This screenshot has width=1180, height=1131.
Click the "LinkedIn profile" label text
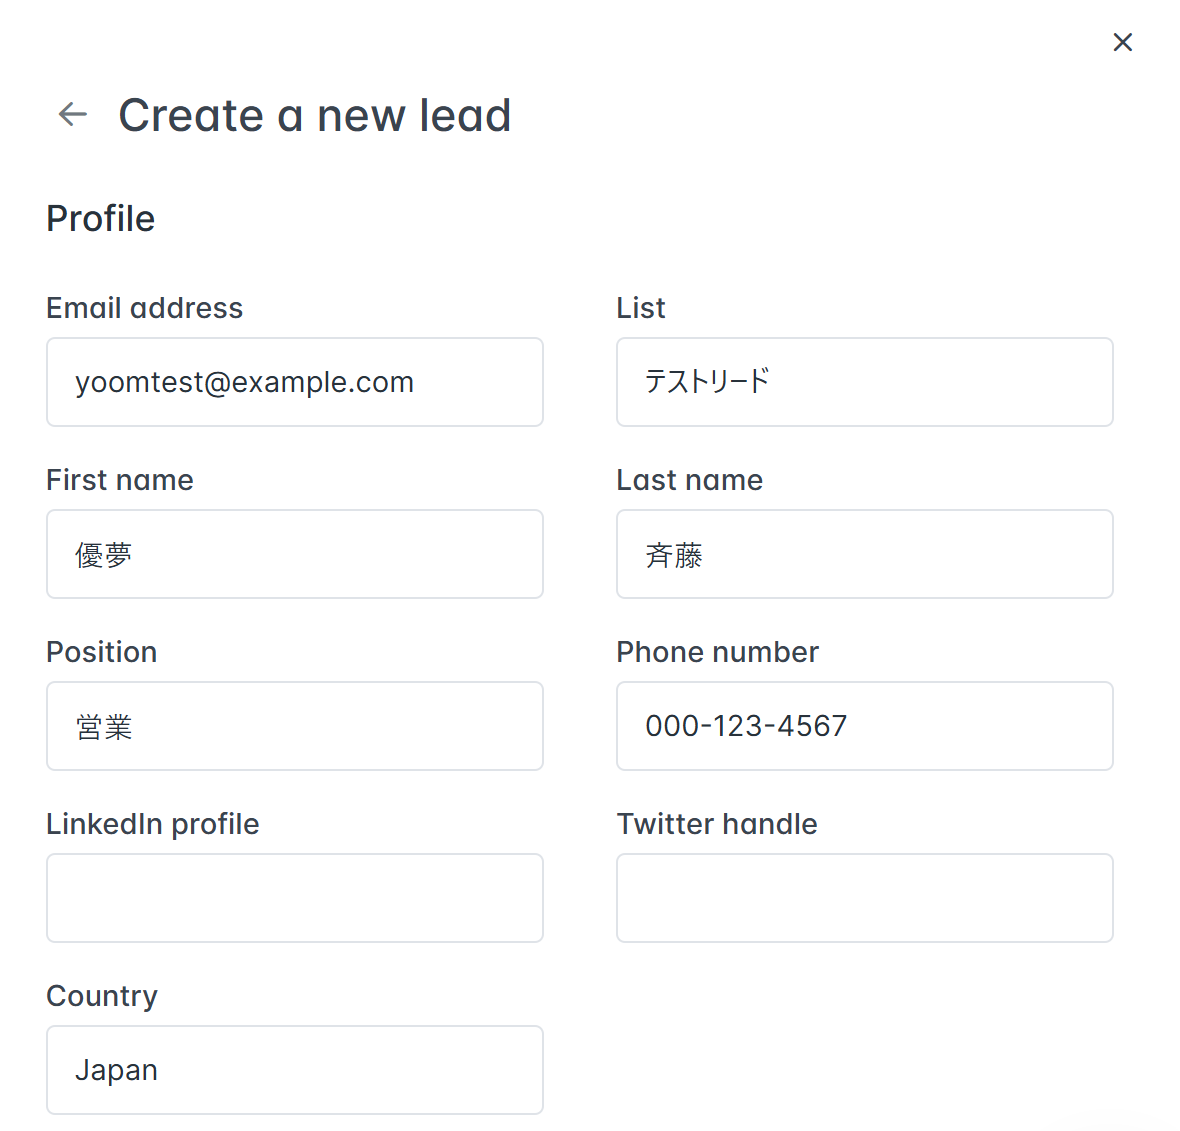pos(153,824)
